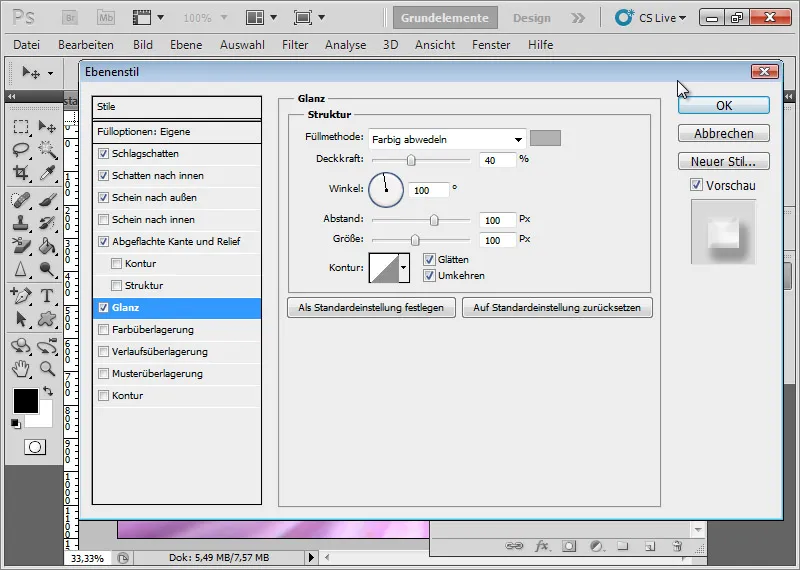
Task: Open the Bearbeiten menu
Action: pyautogui.click(x=86, y=45)
